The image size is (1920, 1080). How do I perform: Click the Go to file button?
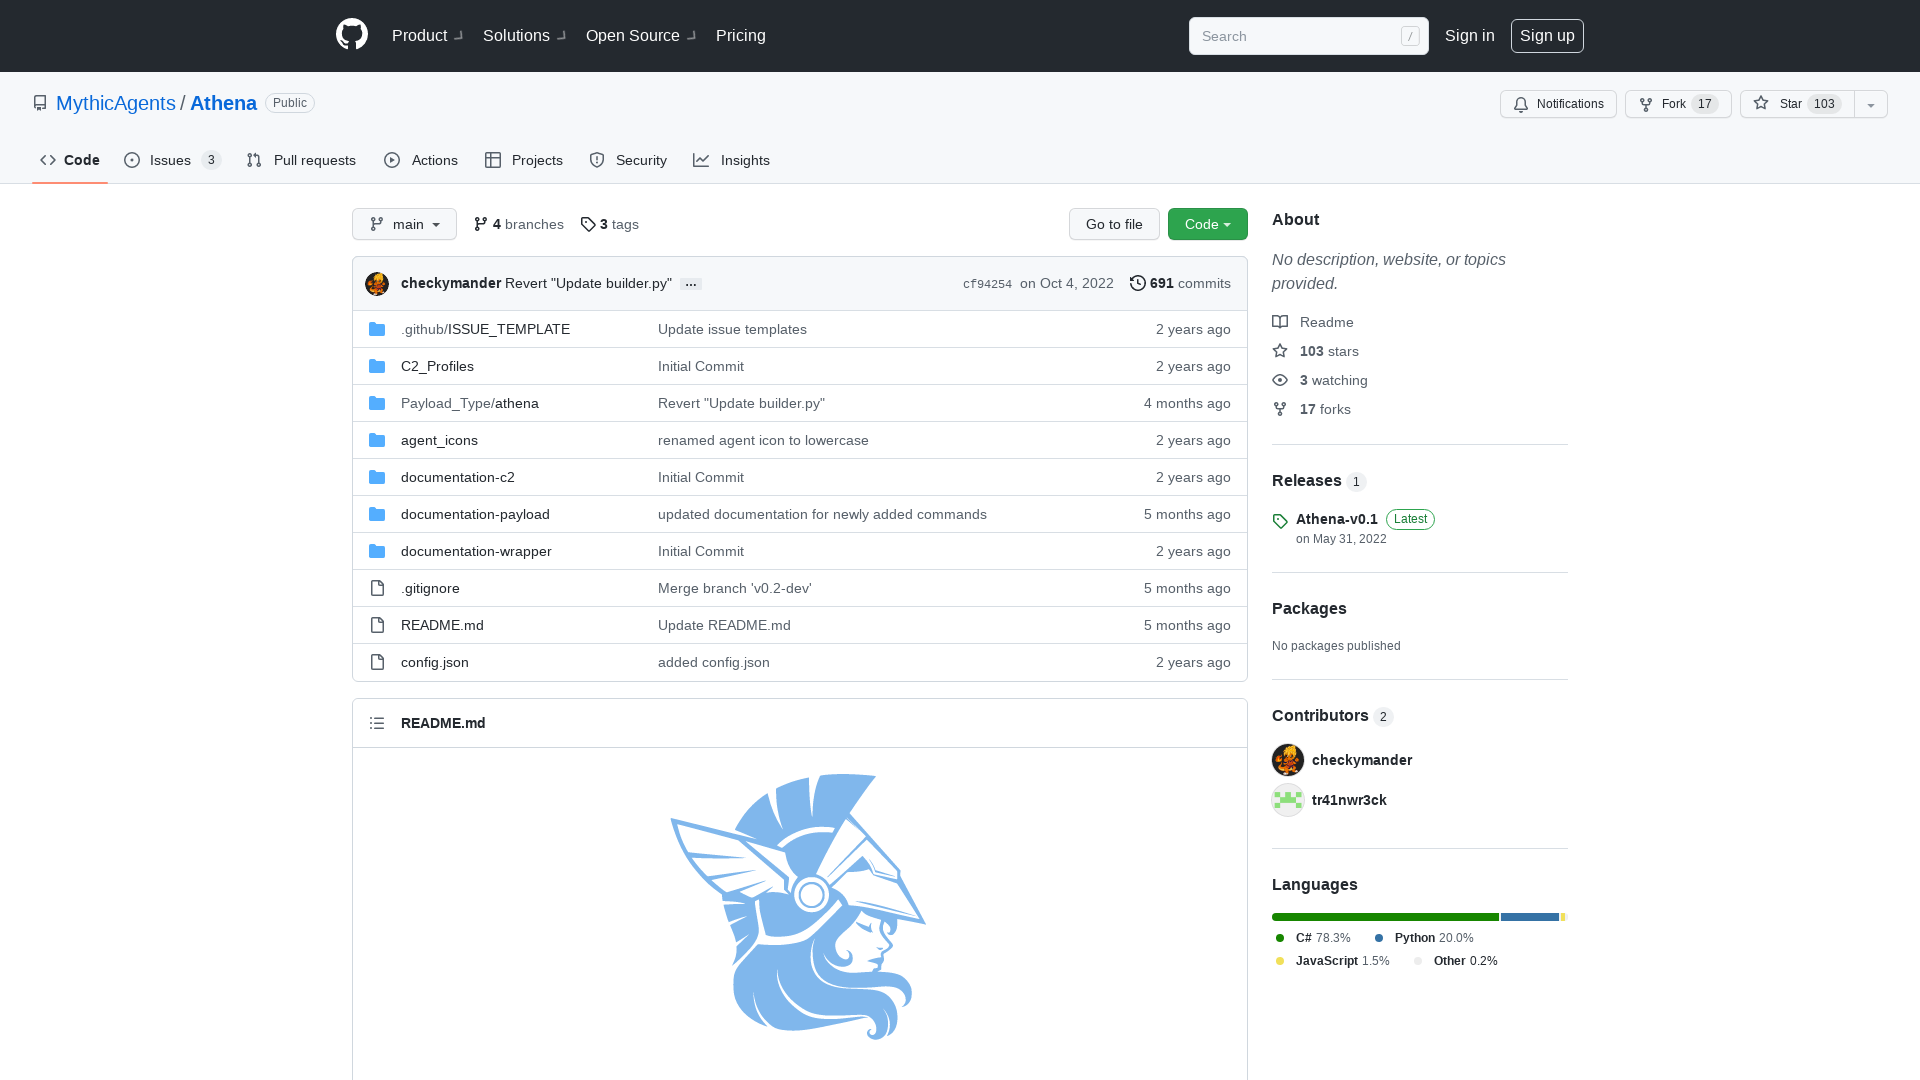[x=1114, y=224]
